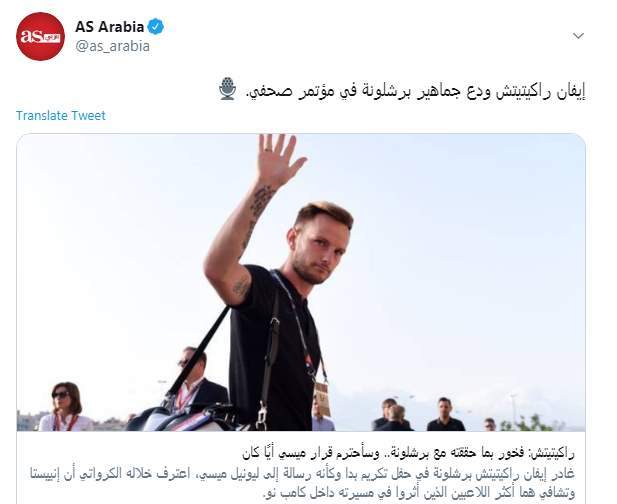Image resolution: width=617 pixels, height=504 pixels.
Task: Select the Arabic tweet text about Rakitić
Action: (x=416, y=91)
